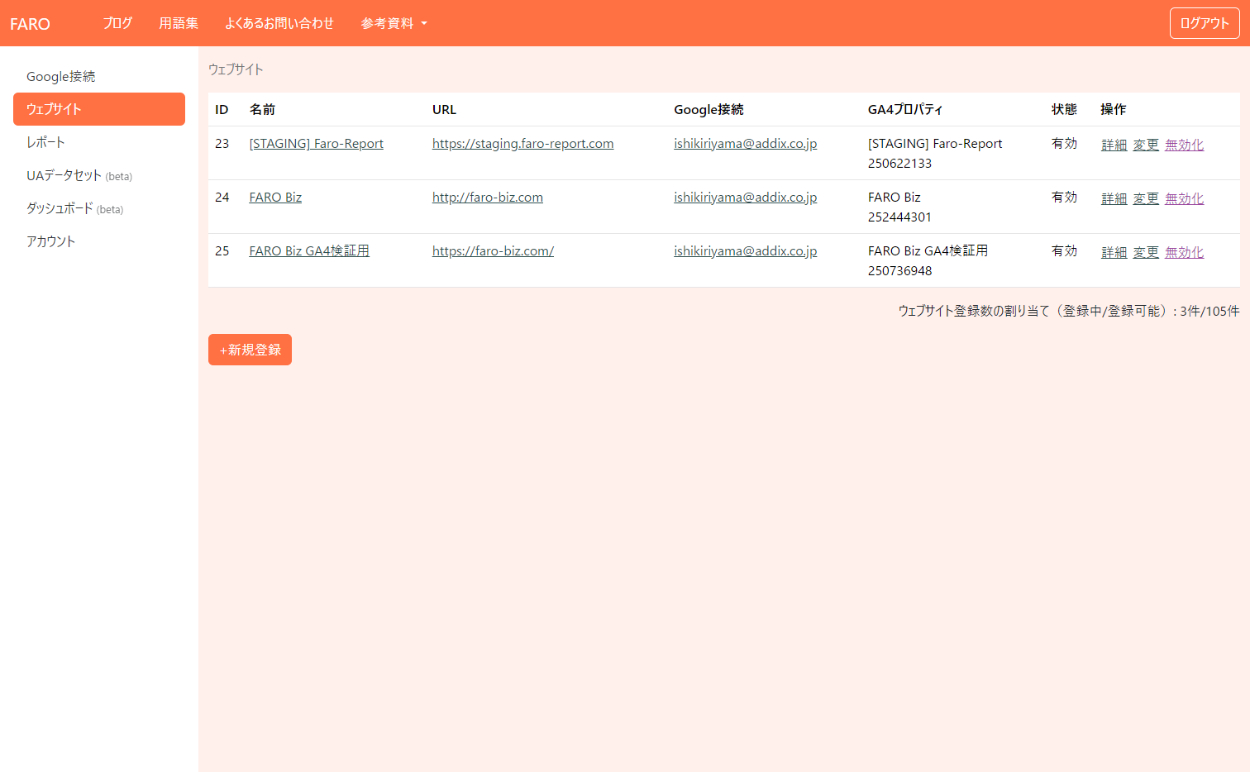The image size is (1250, 772).
Task: Click the +新規登録 button
Action: pos(250,350)
